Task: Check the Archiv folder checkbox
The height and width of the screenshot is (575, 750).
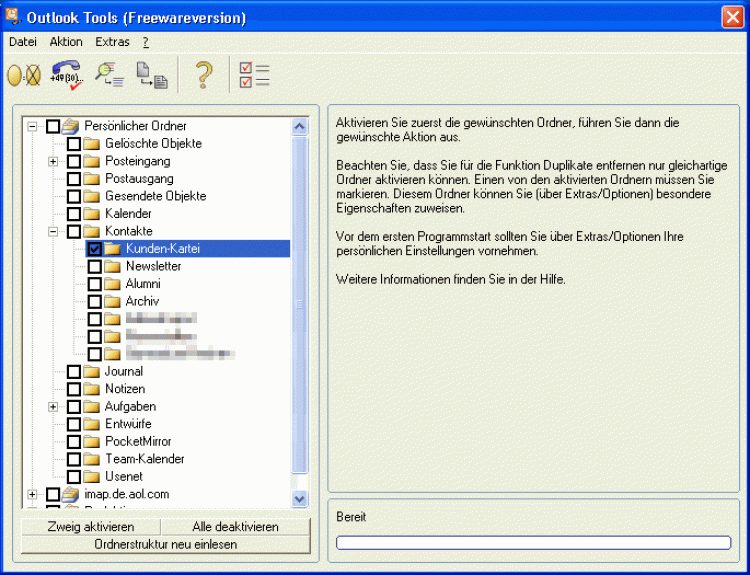Action: tap(95, 301)
